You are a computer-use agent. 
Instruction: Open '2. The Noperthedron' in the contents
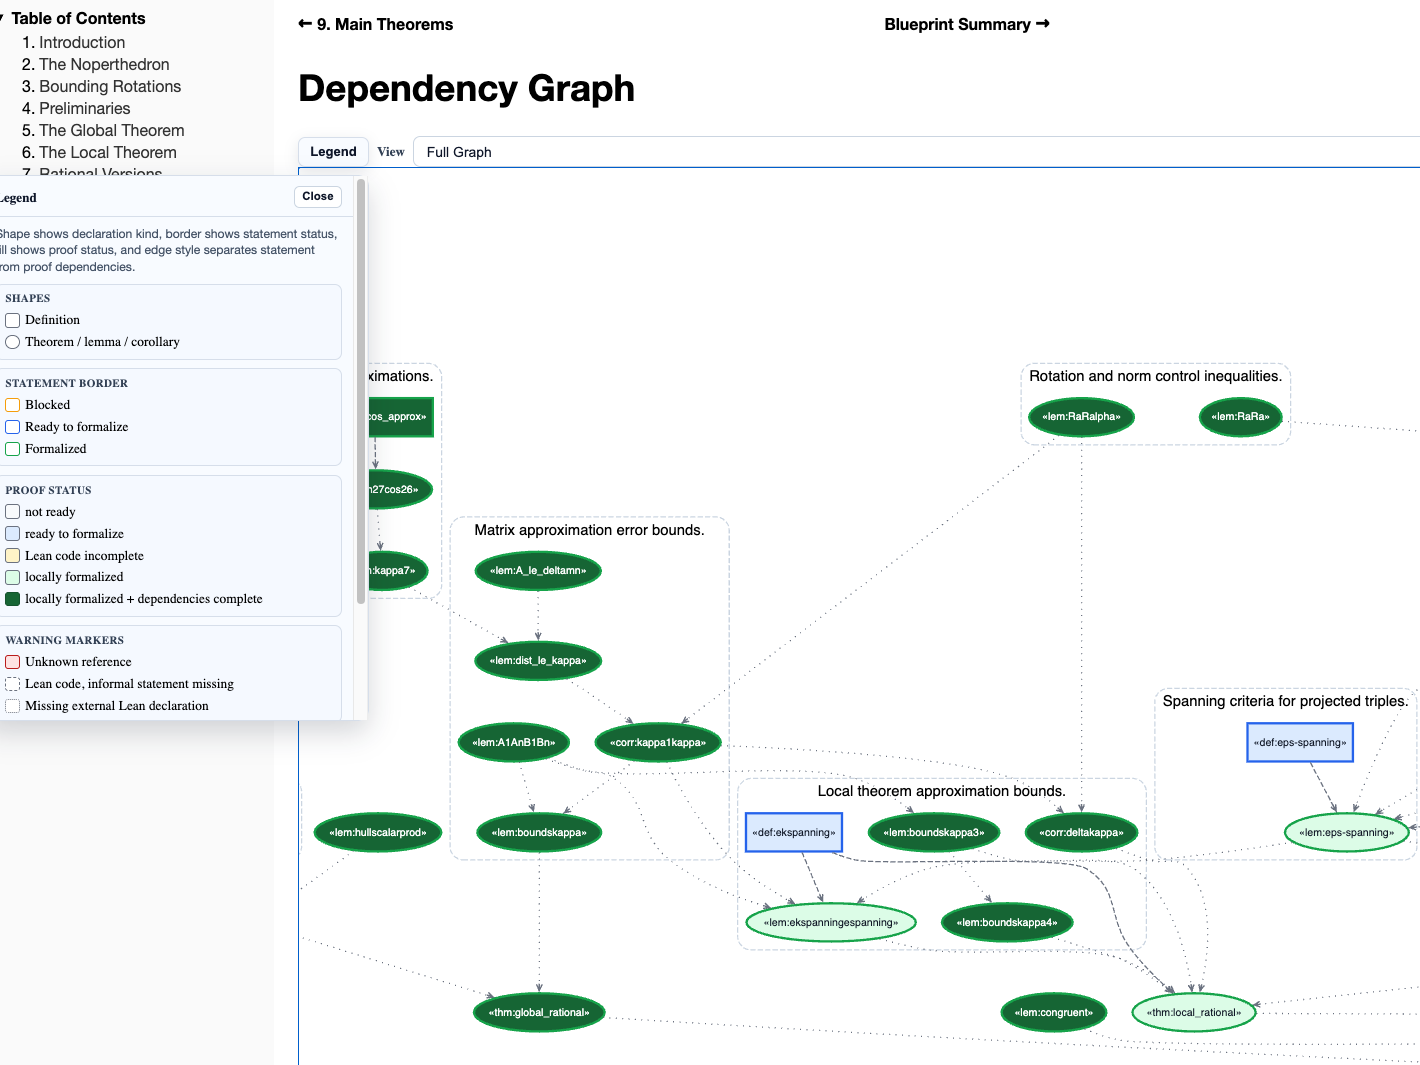pyautogui.click(x=103, y=64)
